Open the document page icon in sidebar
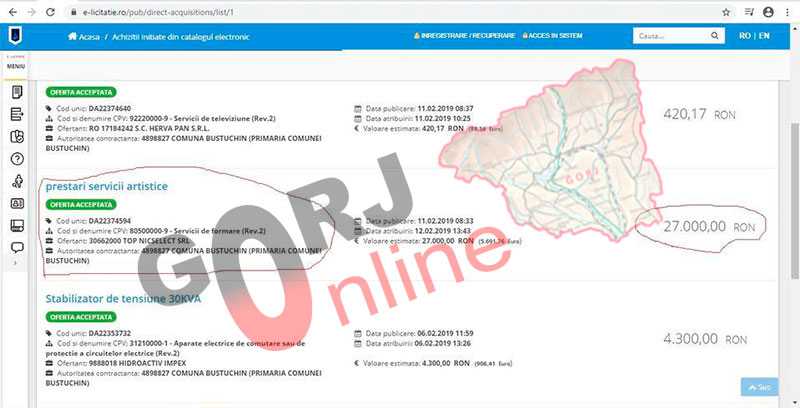The height and width of the screenshot is (408, 800). click(x=17, y=92)
